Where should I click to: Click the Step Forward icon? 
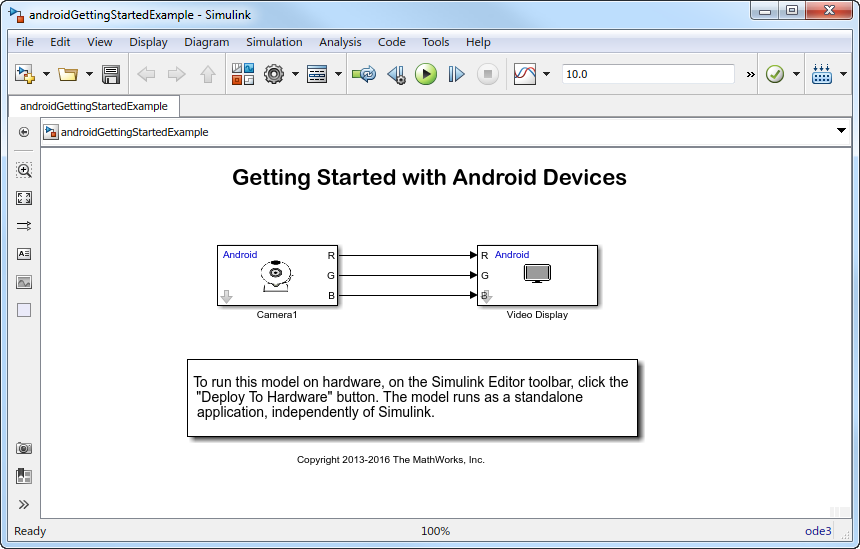coord(456,74)
